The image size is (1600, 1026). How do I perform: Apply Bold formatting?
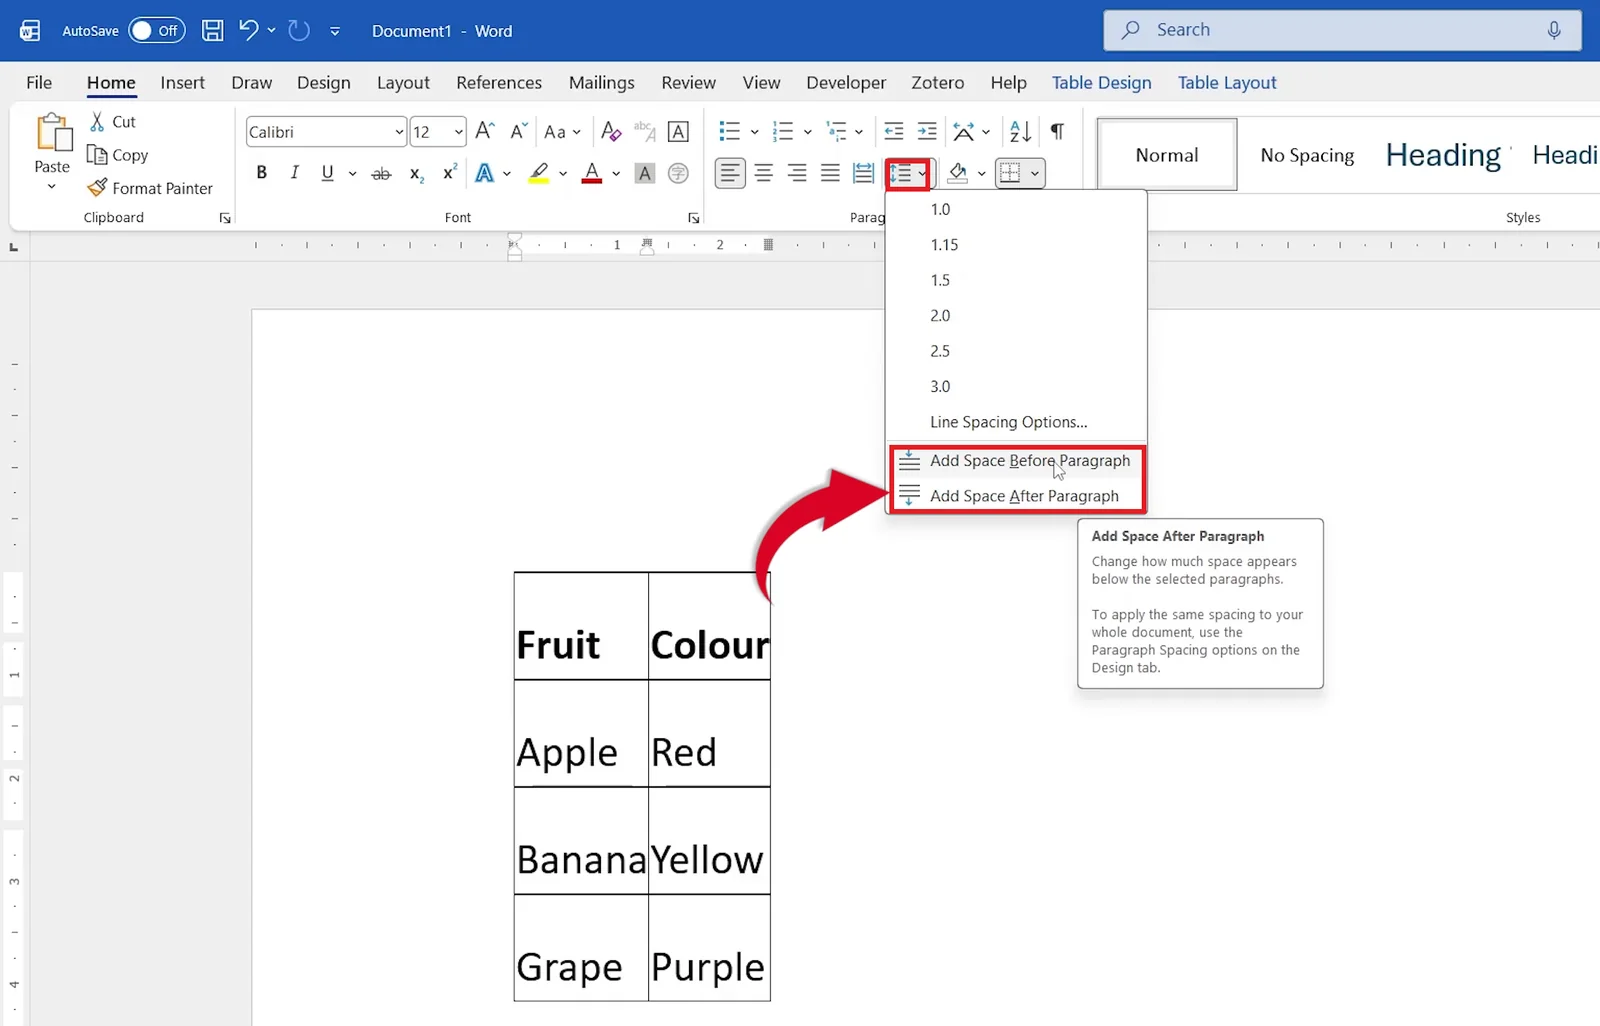click(261, 173)
